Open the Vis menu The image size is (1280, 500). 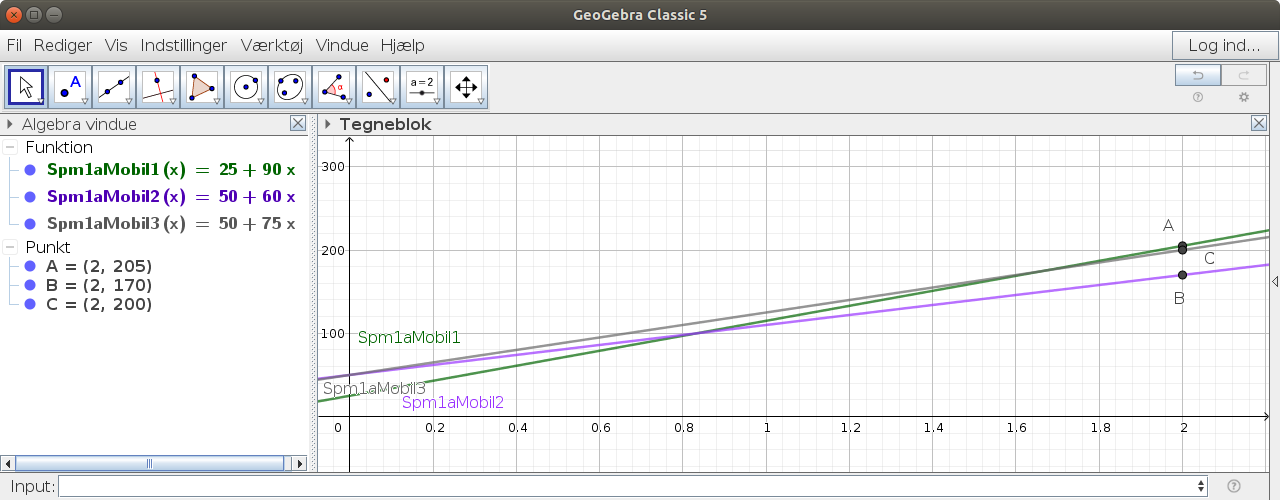point(116,45)
